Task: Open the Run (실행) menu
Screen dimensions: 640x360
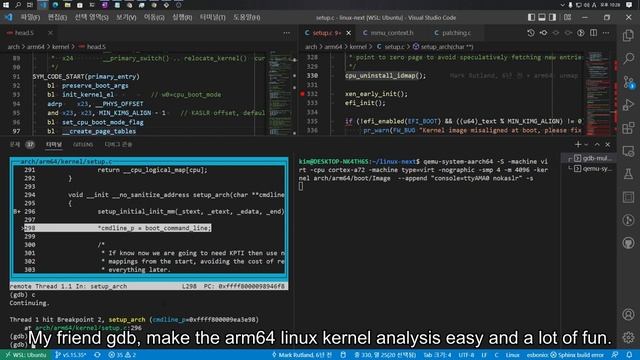Action: tap(182, 18)
